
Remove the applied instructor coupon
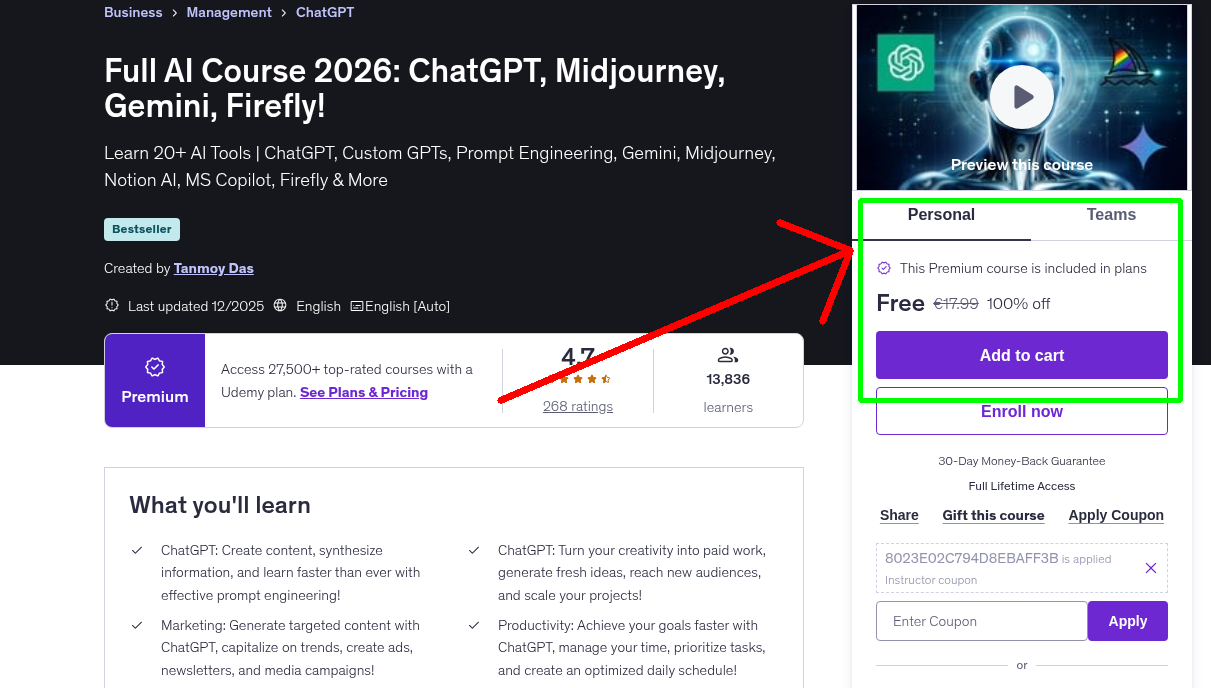point(1150,567)
